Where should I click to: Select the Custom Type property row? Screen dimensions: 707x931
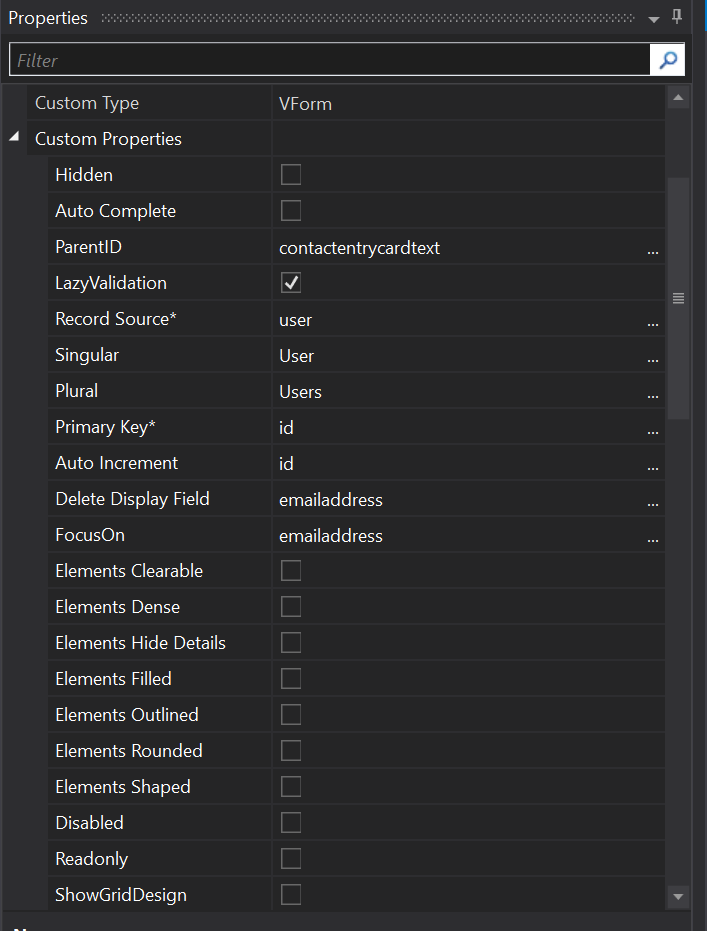click(x=150, y=103)
